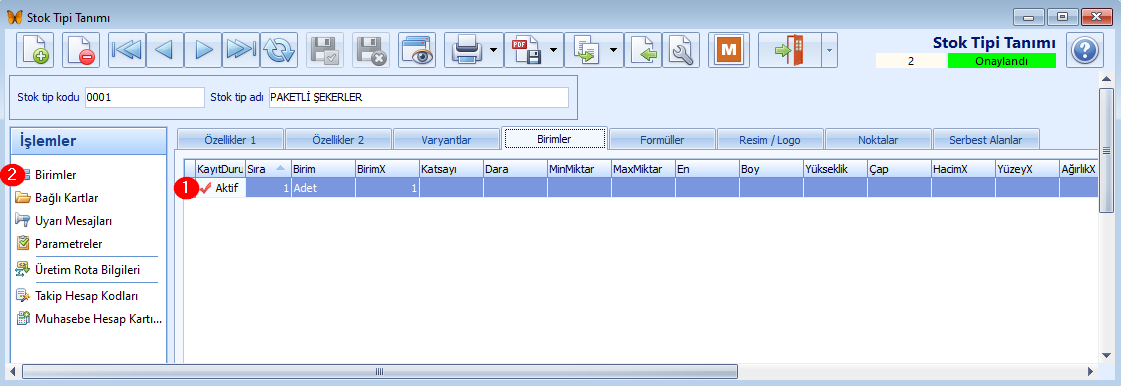The image size is (1121, 386).
Task: Expand the copy documents dropdown arrow
Action: coord(614,50)
